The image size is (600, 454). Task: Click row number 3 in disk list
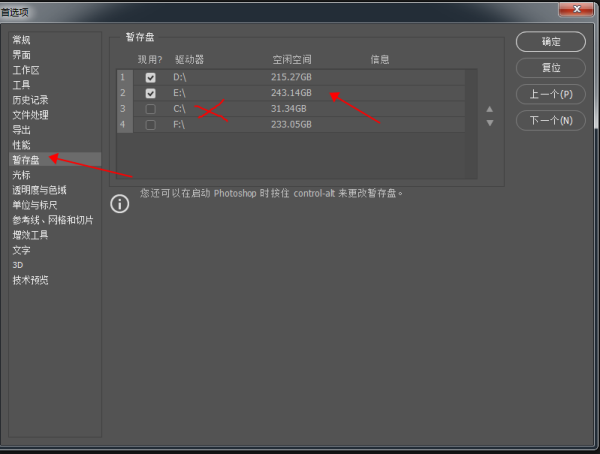tap(123, 109)
